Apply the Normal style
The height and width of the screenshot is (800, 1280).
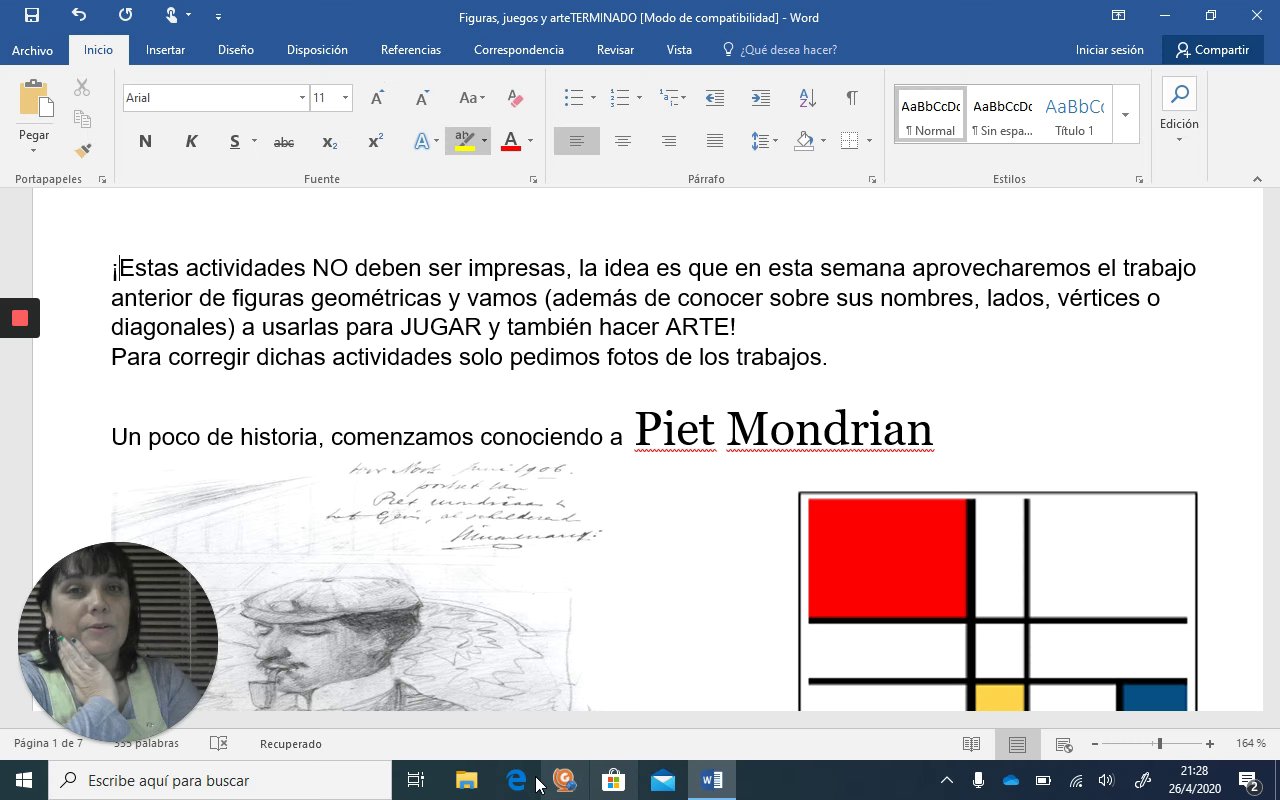[930, 114]
